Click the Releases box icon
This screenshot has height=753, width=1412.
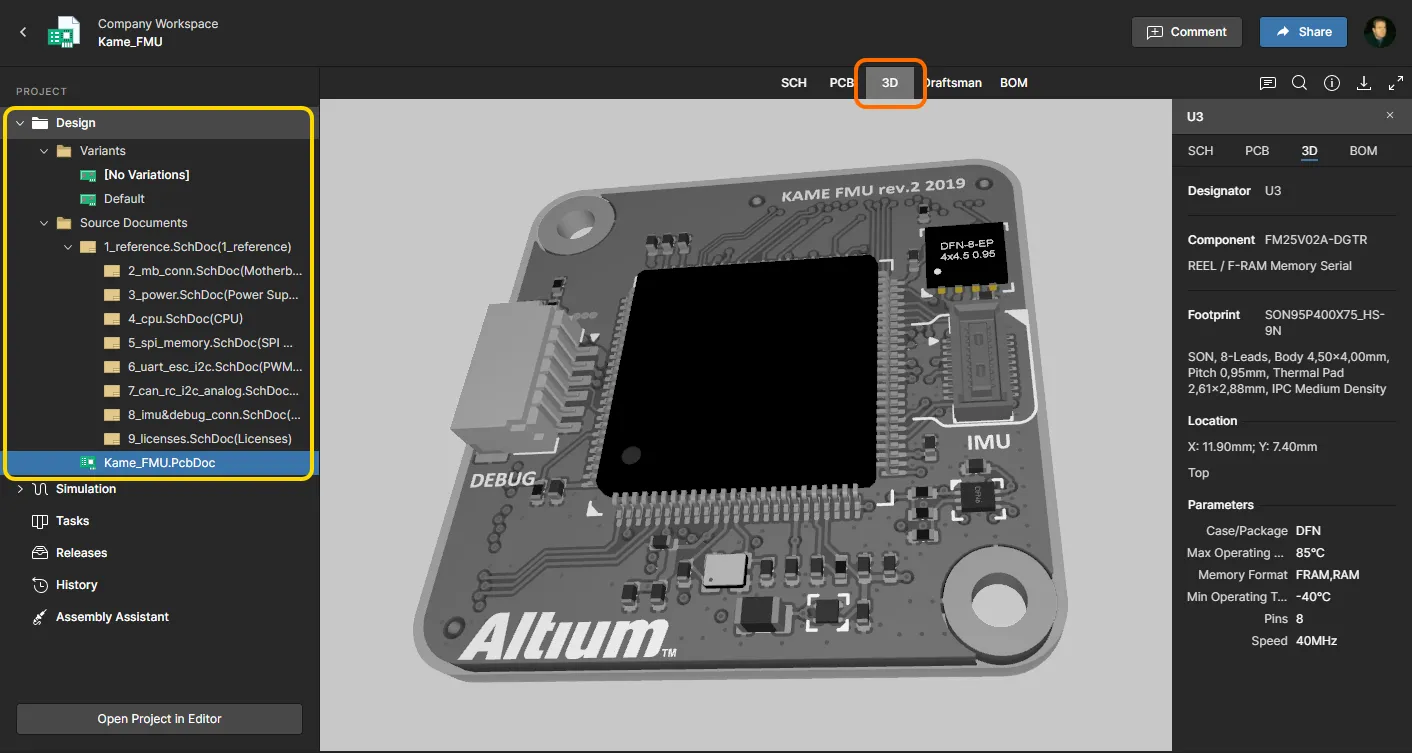(x=40, y=553)
